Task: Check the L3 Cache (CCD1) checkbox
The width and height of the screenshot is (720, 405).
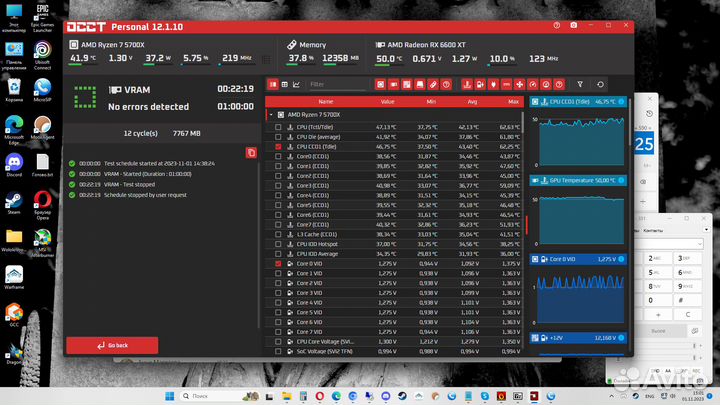Action: coord(278,234)
